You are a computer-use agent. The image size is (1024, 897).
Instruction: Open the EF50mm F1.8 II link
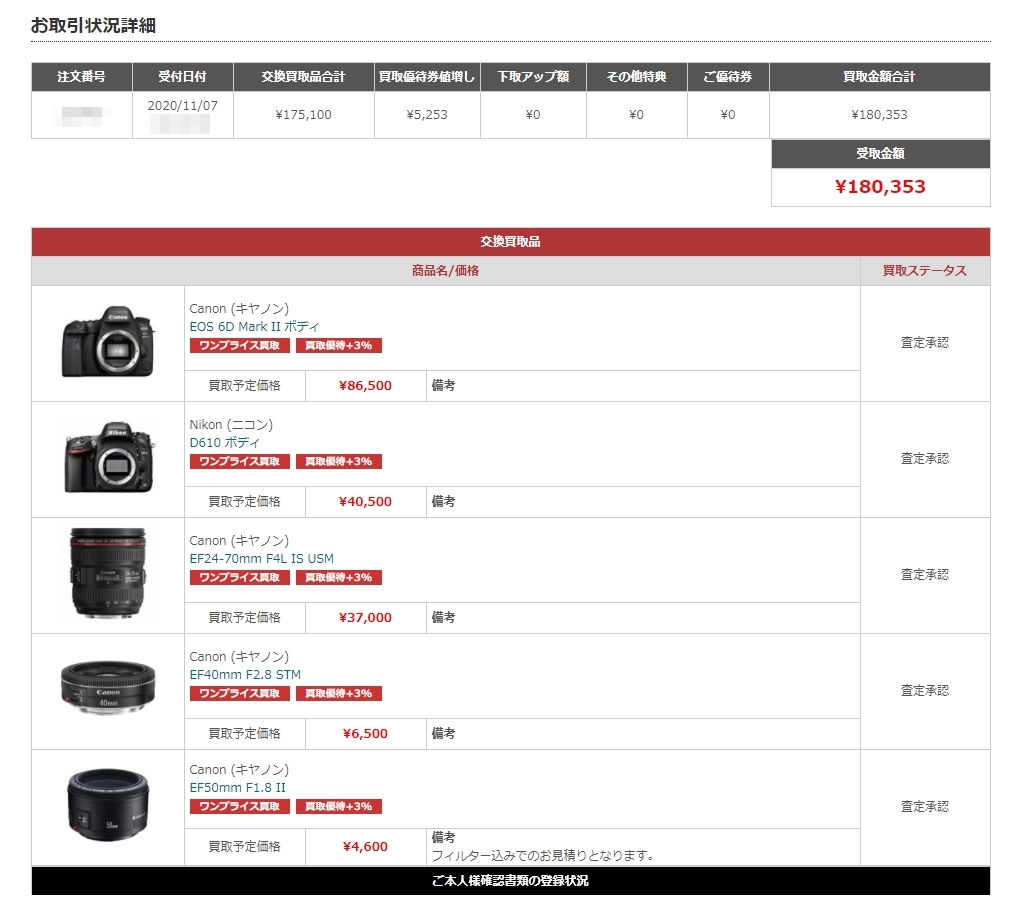[x=238, y=787]
